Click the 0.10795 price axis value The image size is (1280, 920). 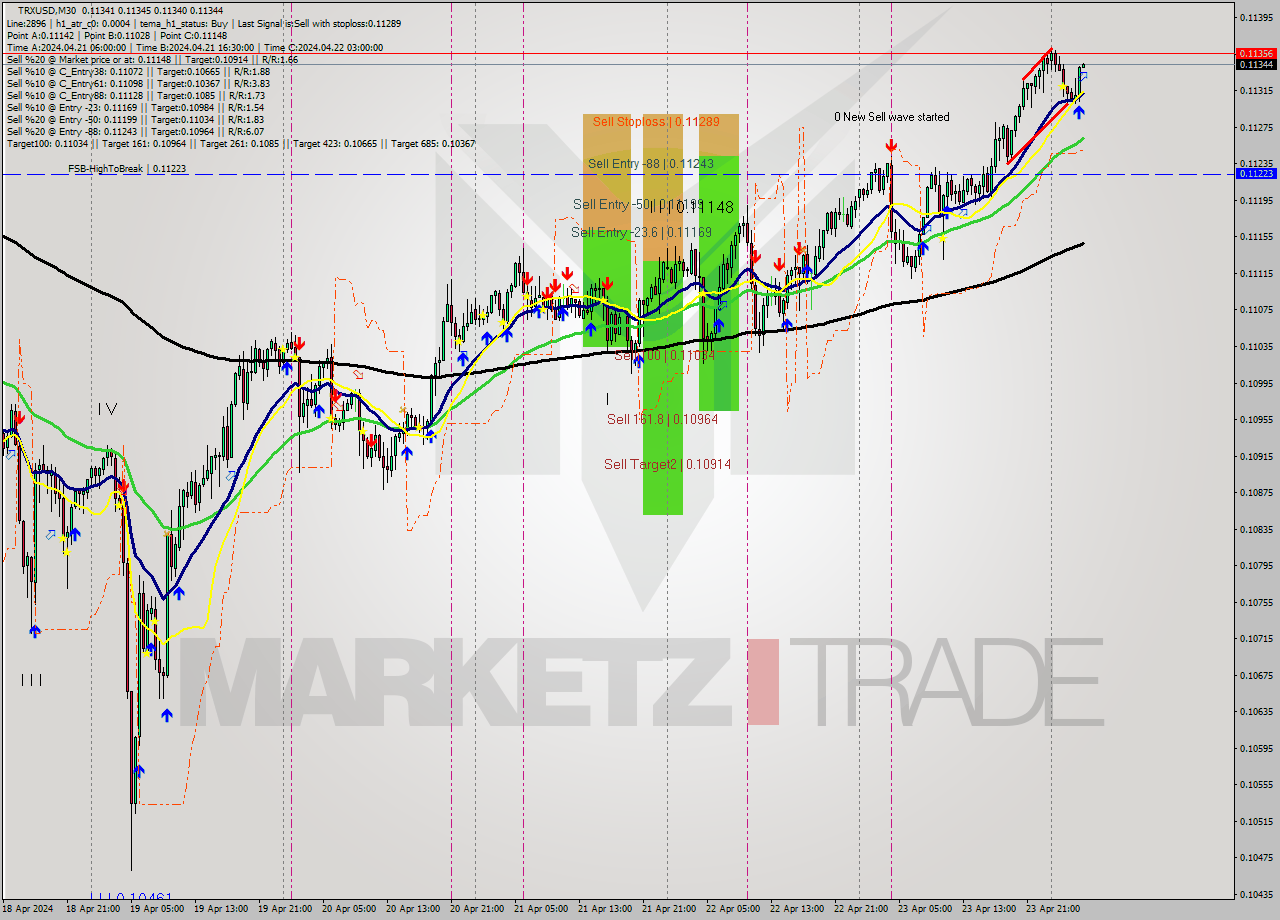pos(1255,565)
